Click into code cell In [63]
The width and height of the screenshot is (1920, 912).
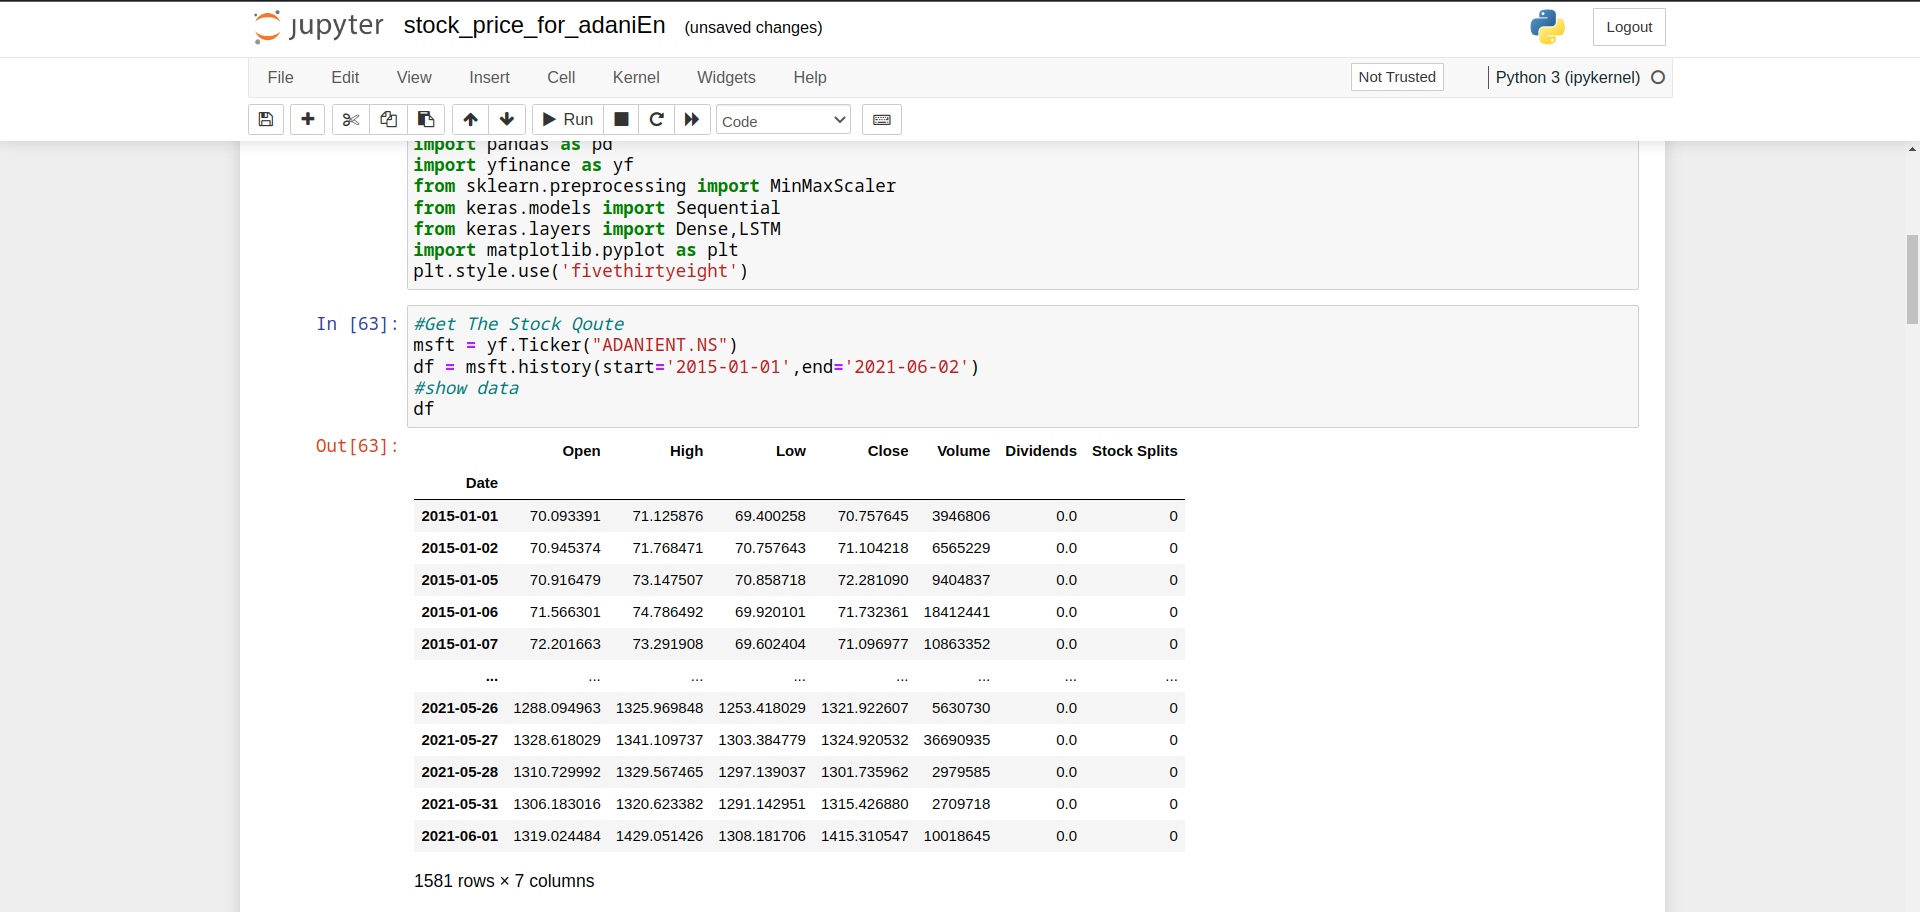click(x=1022, y=366)
